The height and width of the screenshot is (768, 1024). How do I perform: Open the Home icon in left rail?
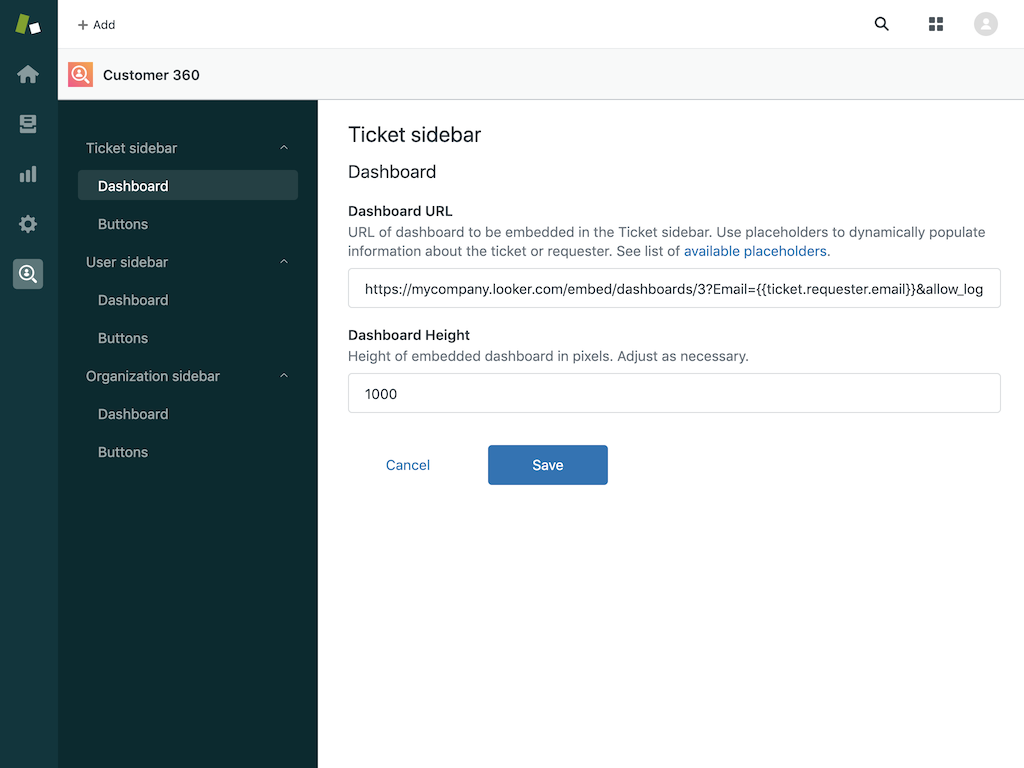tap(28, 75)
